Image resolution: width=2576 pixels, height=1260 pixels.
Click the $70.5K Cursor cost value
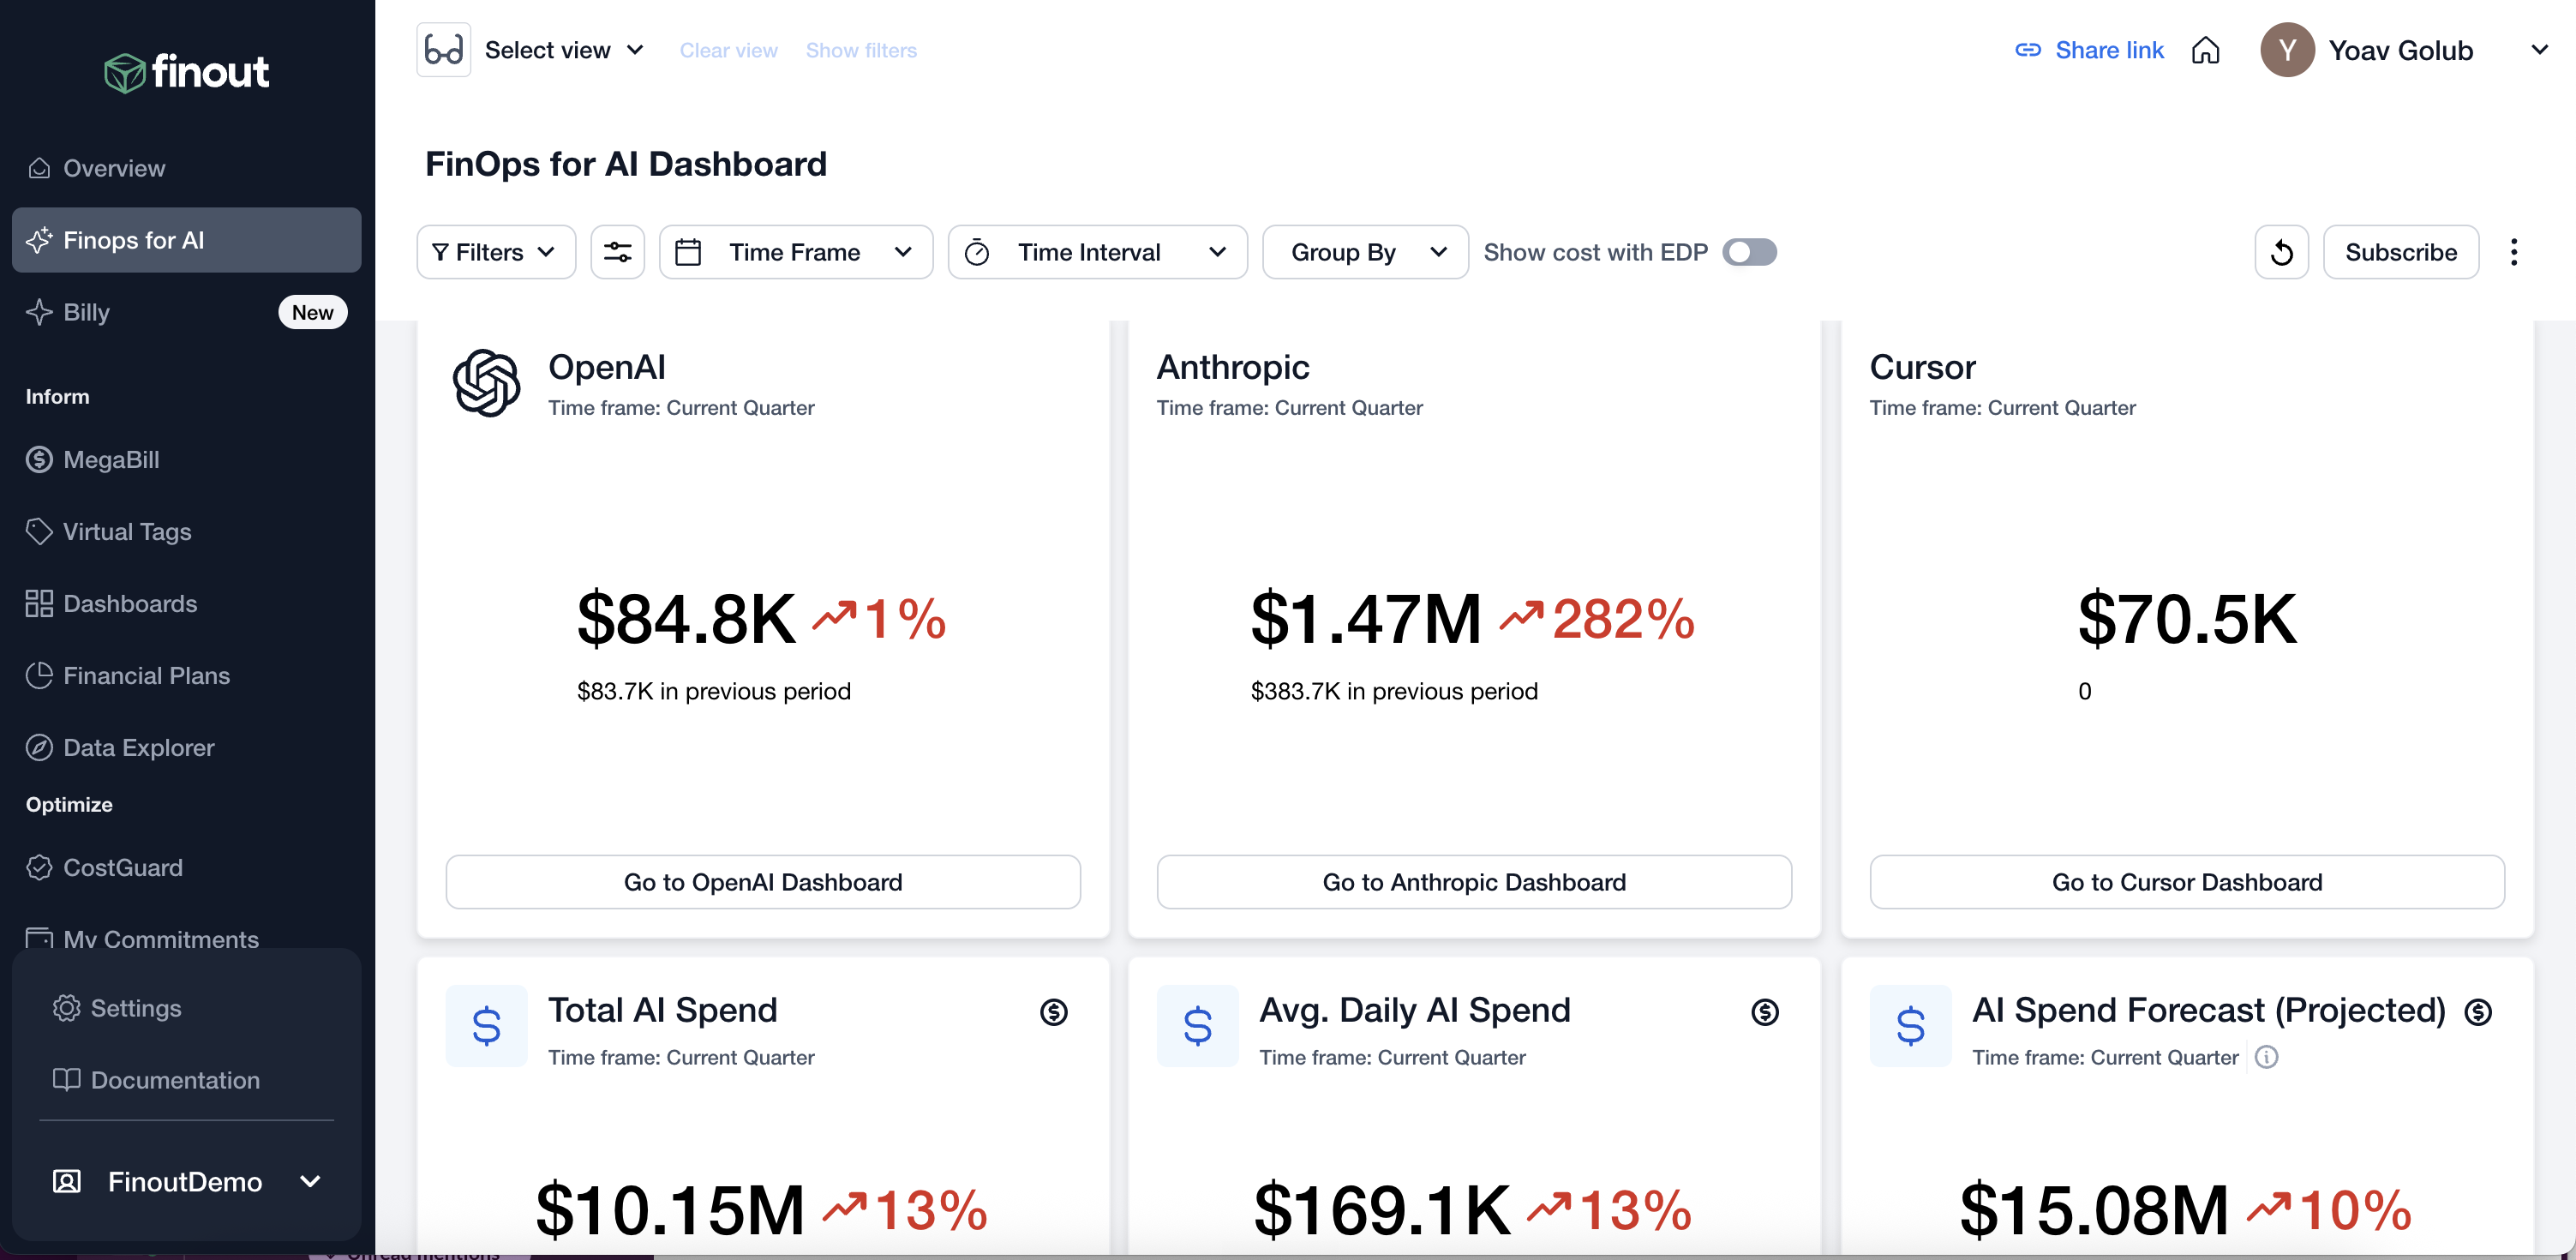[x=2187, y=618]
